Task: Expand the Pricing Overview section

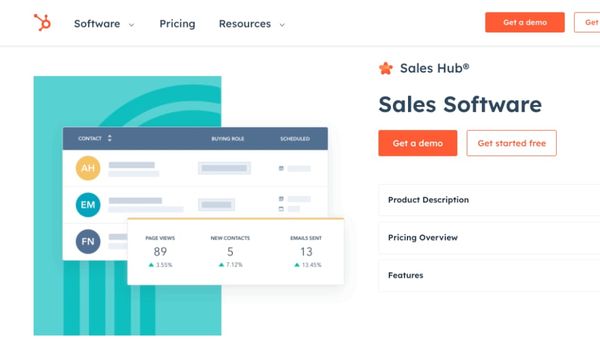Action: (x=489, y=238)
